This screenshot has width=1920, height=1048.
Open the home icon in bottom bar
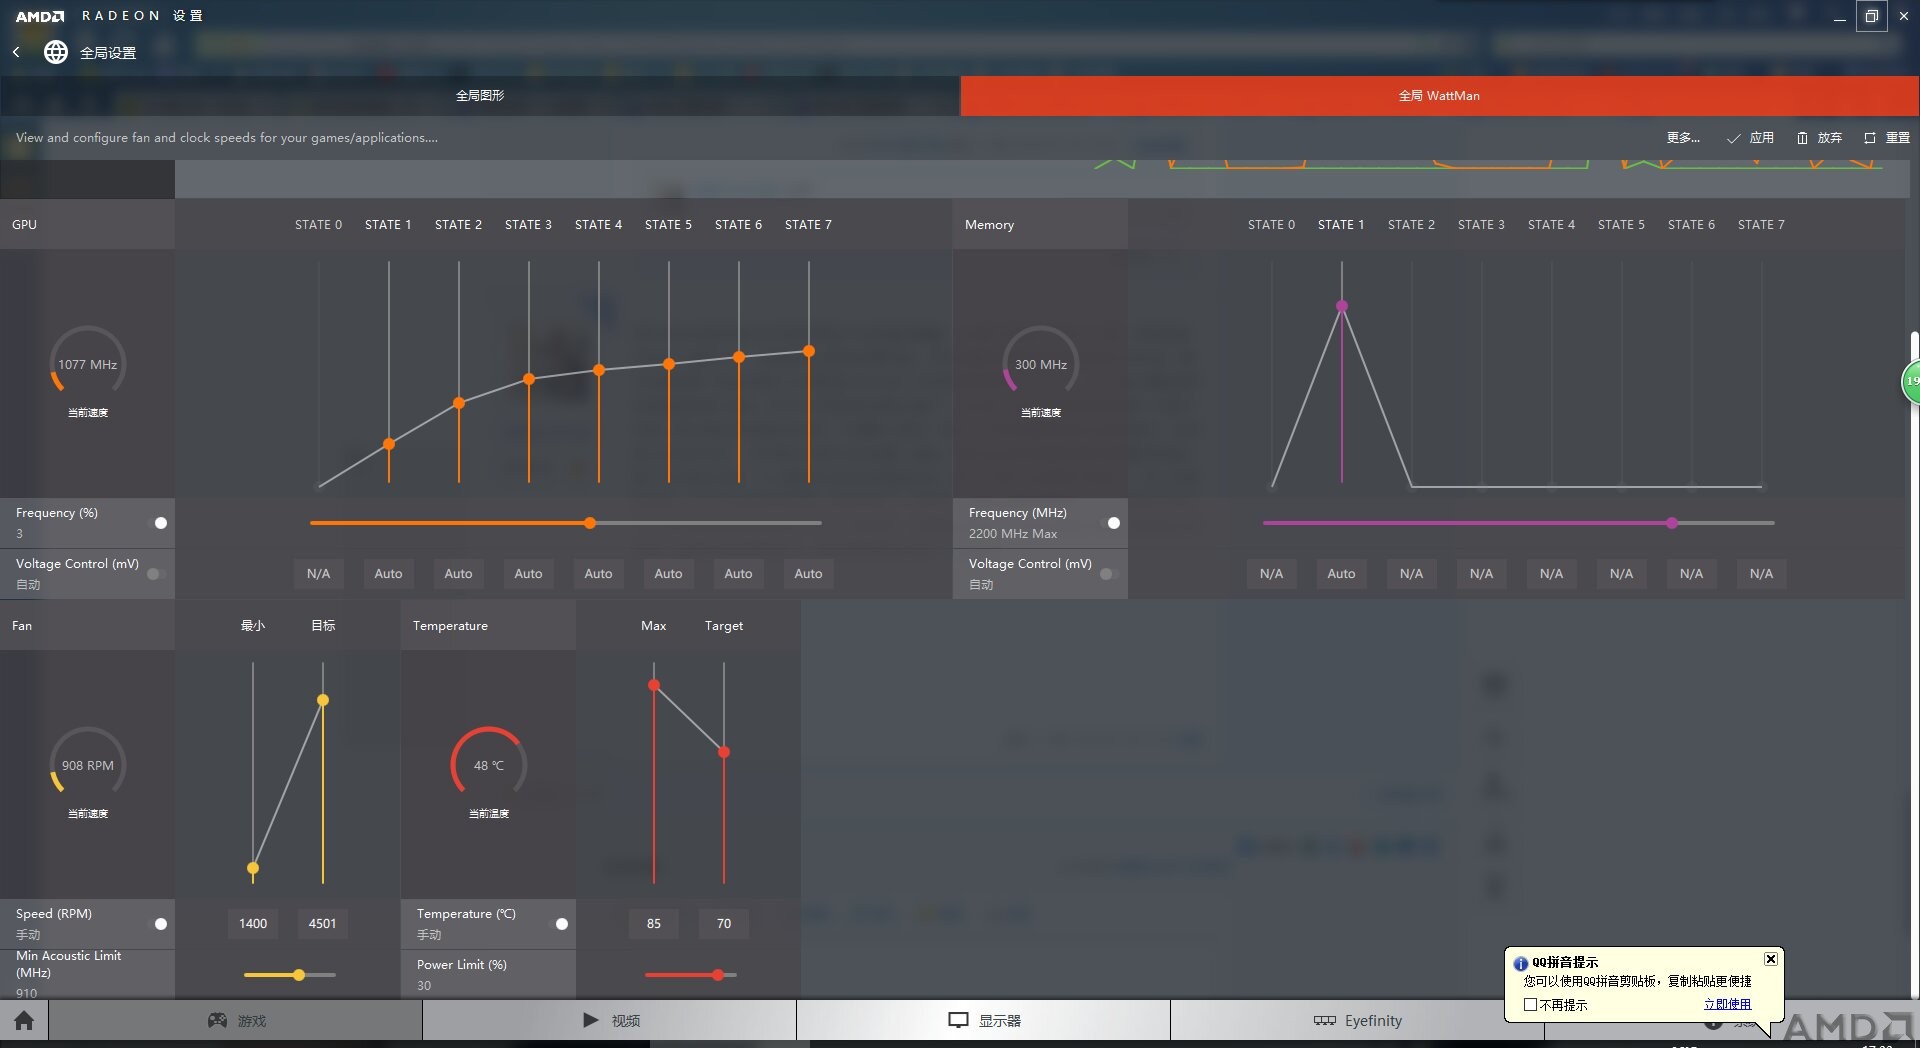pyautogui.click(x=24, y=1020)
